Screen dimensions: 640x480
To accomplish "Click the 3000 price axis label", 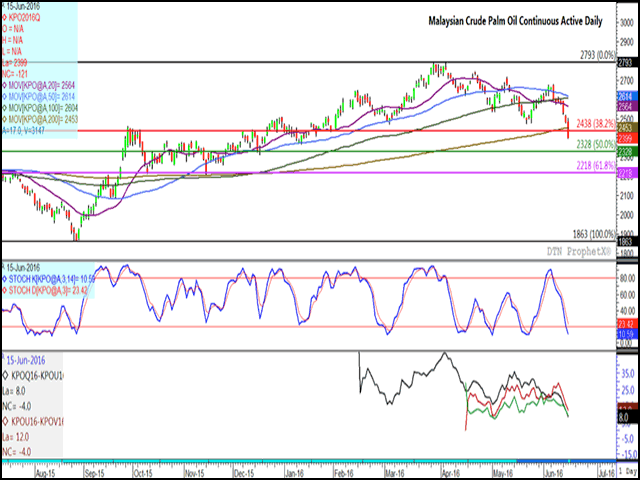I will [627, 24].
